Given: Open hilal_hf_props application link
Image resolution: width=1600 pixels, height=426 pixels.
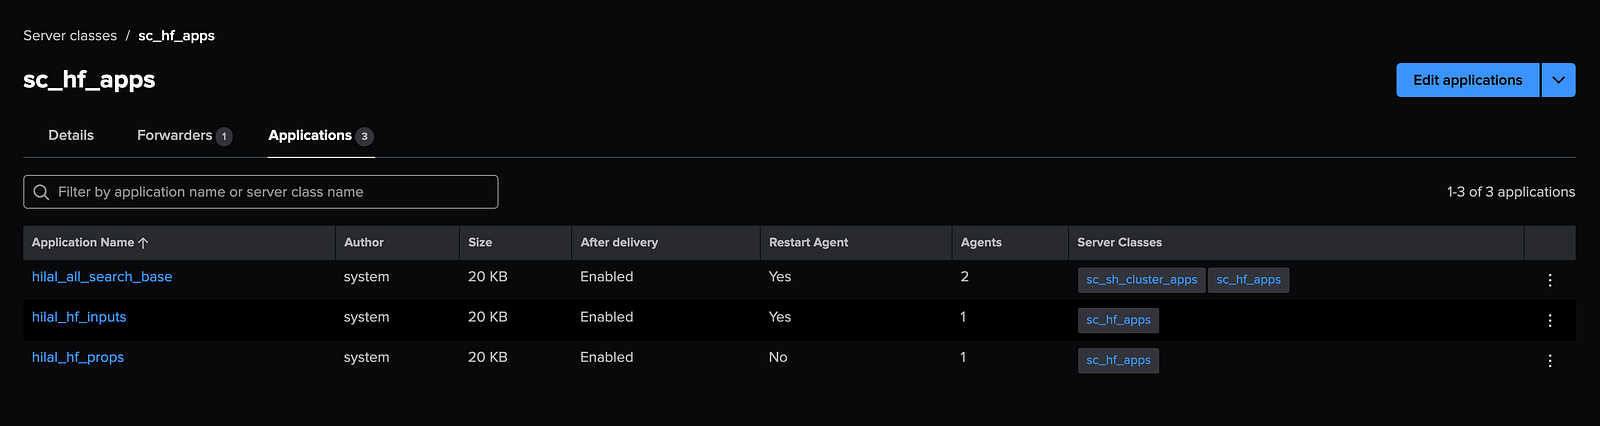Looking at the screenshot, I should [x=78, y=357].
